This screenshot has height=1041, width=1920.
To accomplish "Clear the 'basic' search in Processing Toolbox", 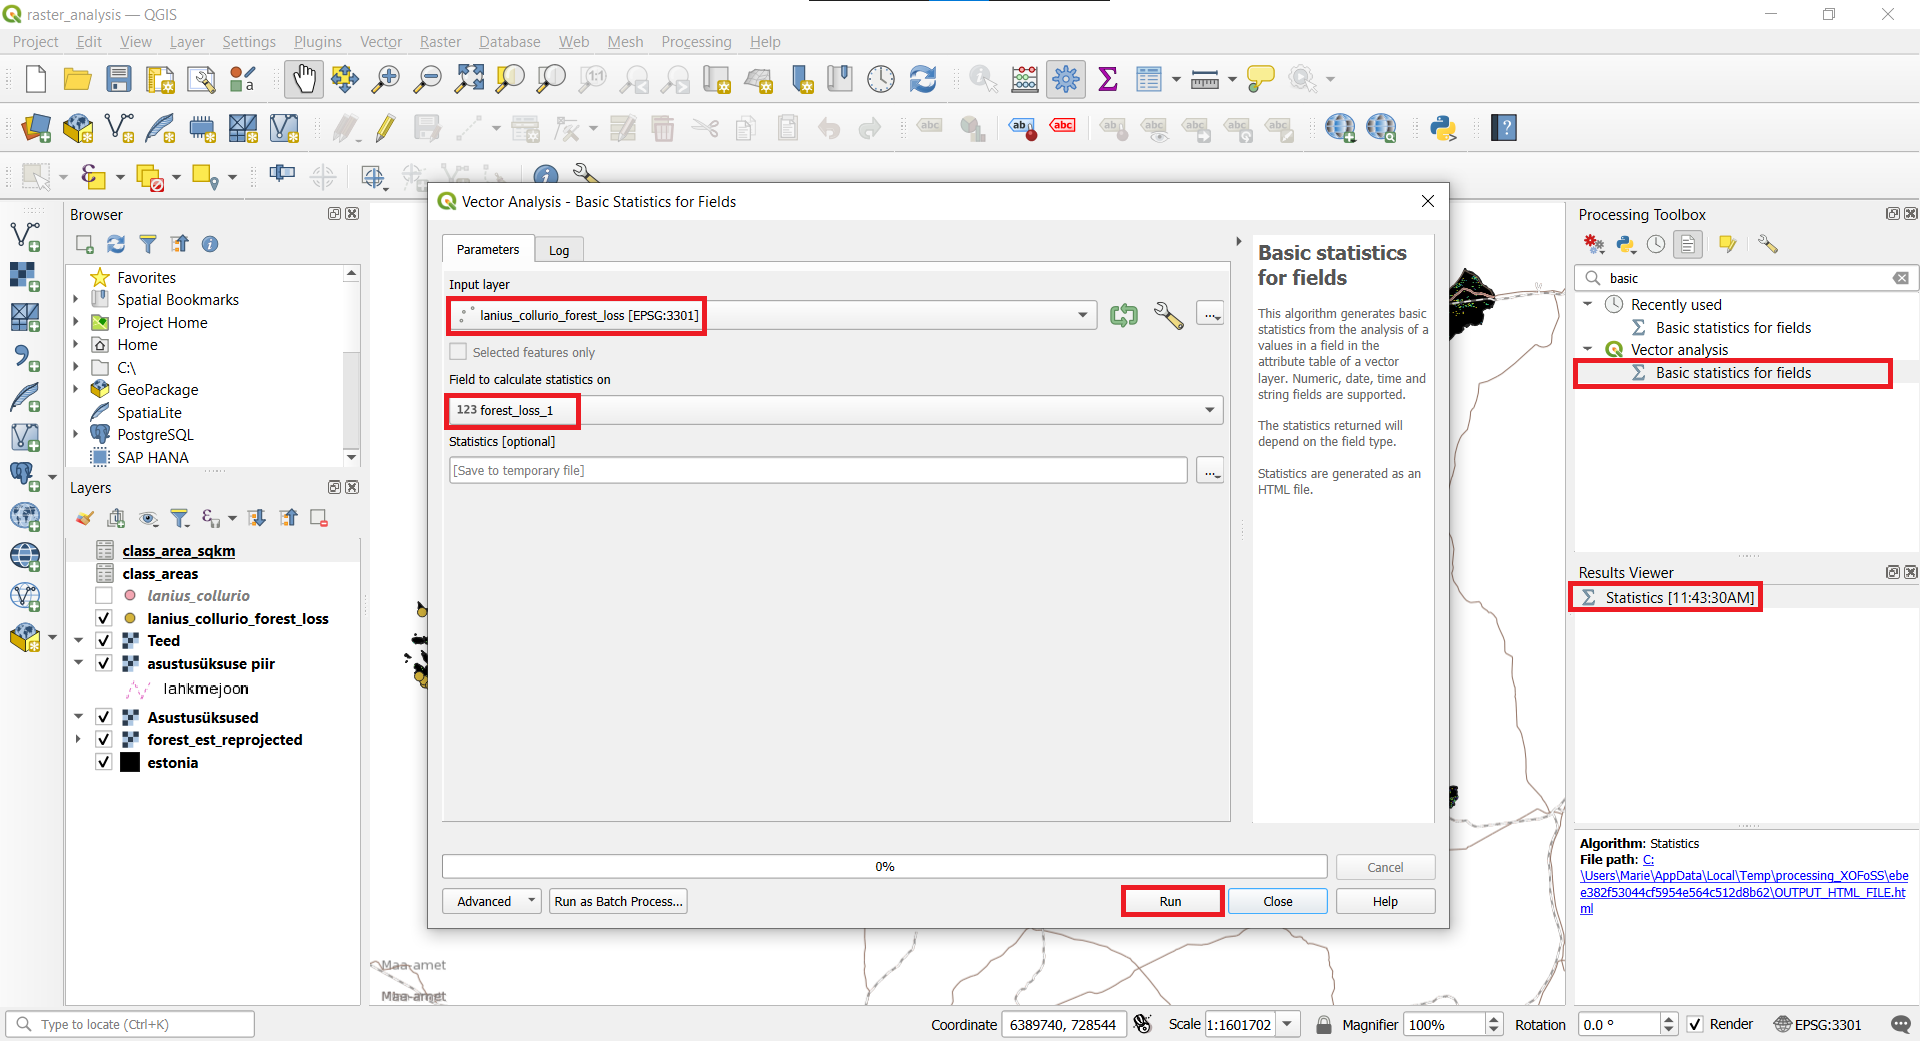I will coord(1901,278).
